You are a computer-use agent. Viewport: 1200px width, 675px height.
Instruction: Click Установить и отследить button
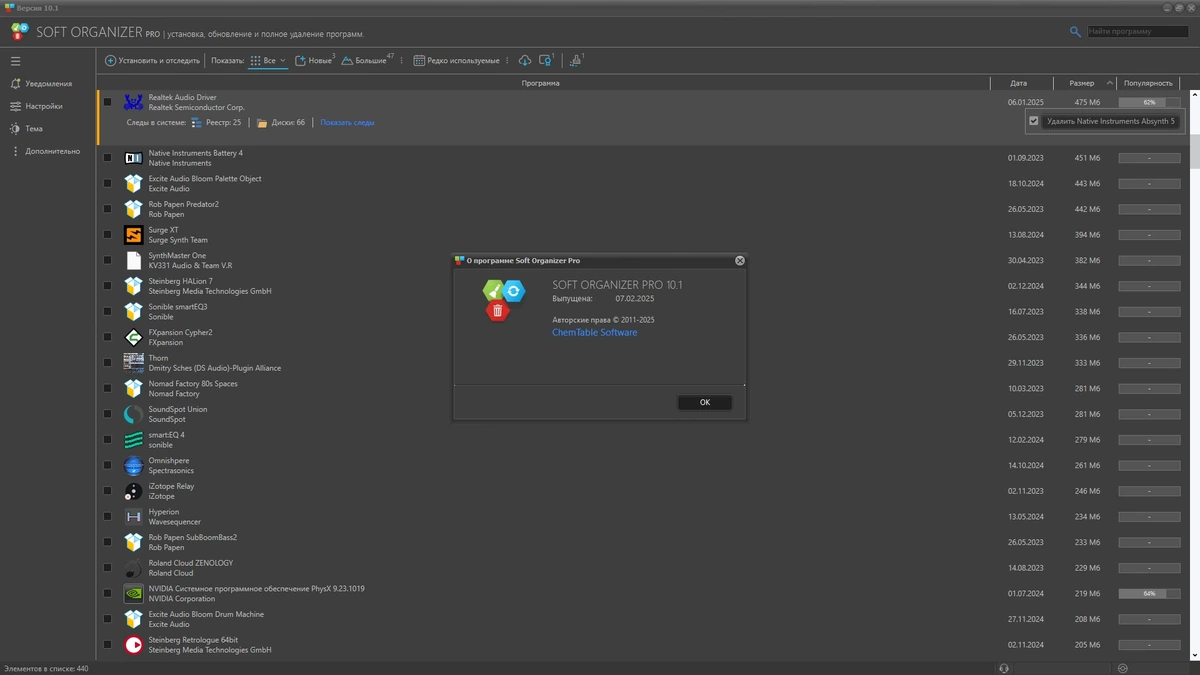(x=152, y=61)
